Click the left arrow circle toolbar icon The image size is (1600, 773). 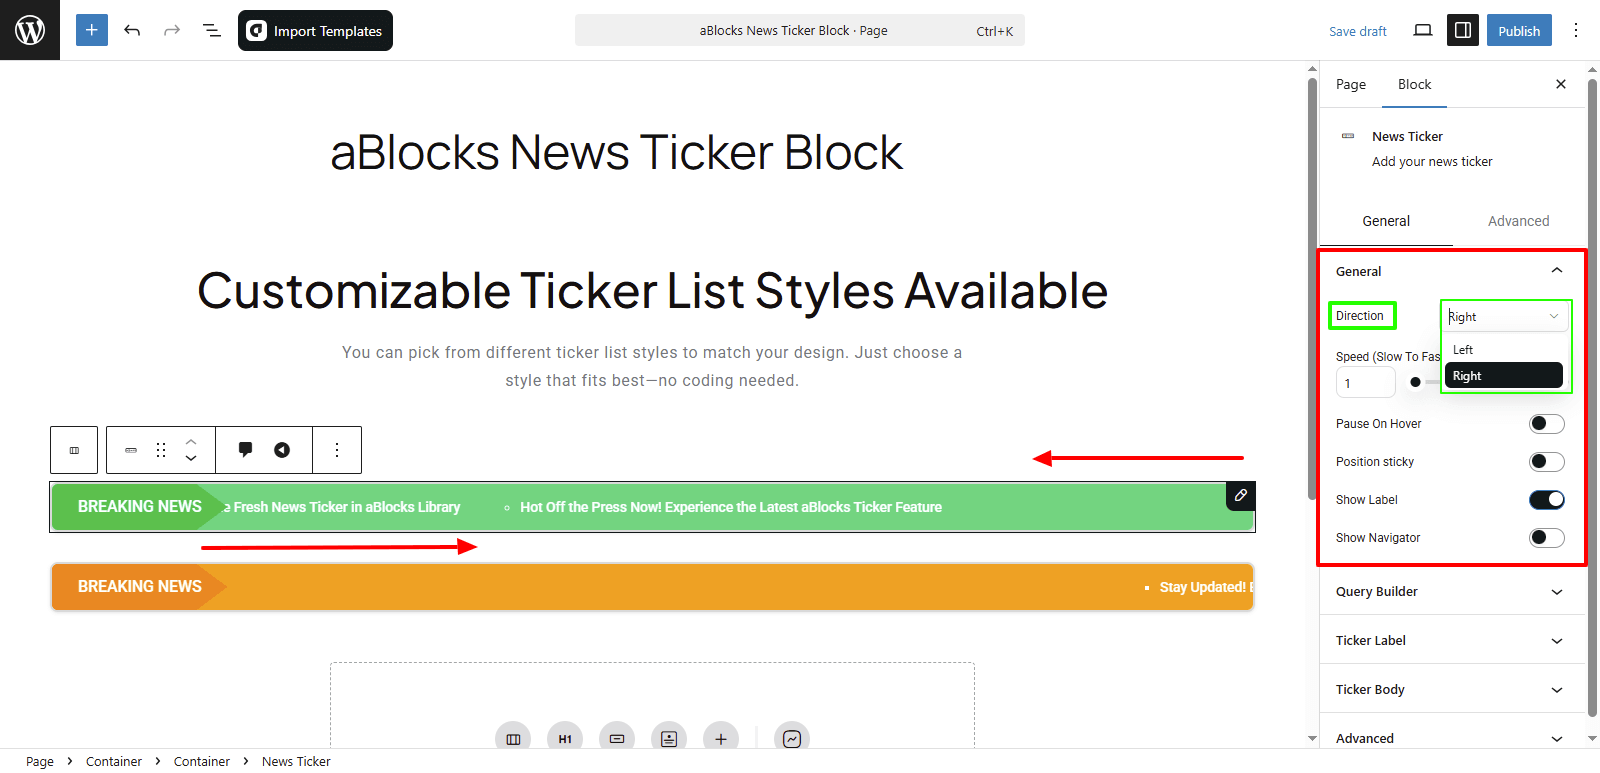[x=282, y=450]
